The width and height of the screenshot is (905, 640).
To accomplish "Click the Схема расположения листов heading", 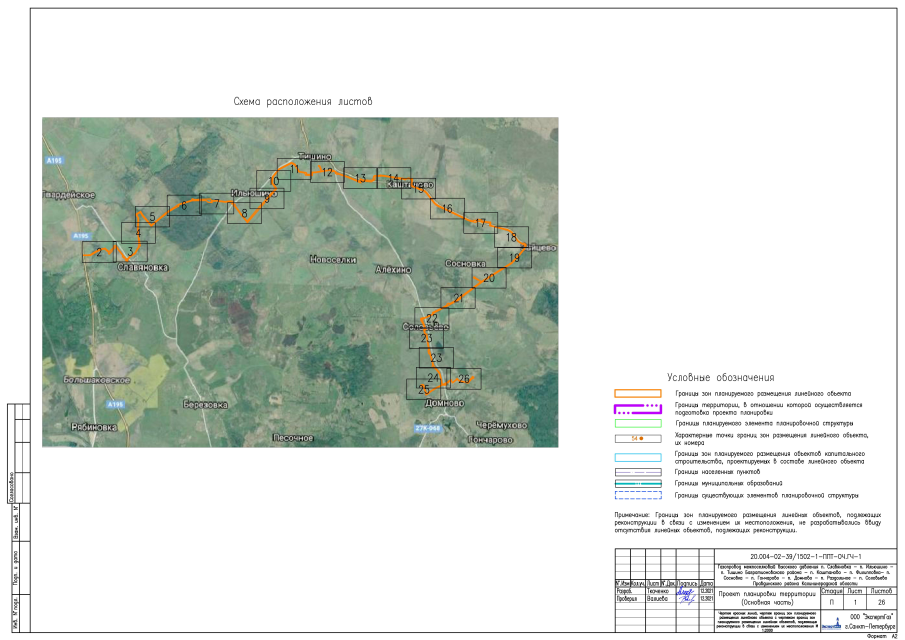I will pos(303,102).
